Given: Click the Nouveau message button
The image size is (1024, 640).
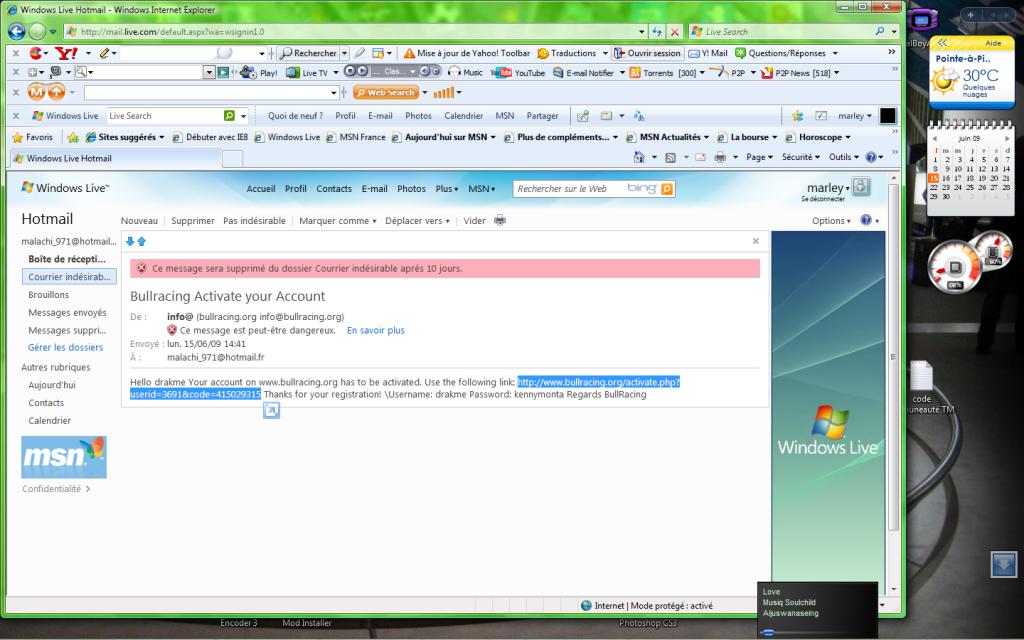Looking at the screenshot, I should [x=139, y=221].
